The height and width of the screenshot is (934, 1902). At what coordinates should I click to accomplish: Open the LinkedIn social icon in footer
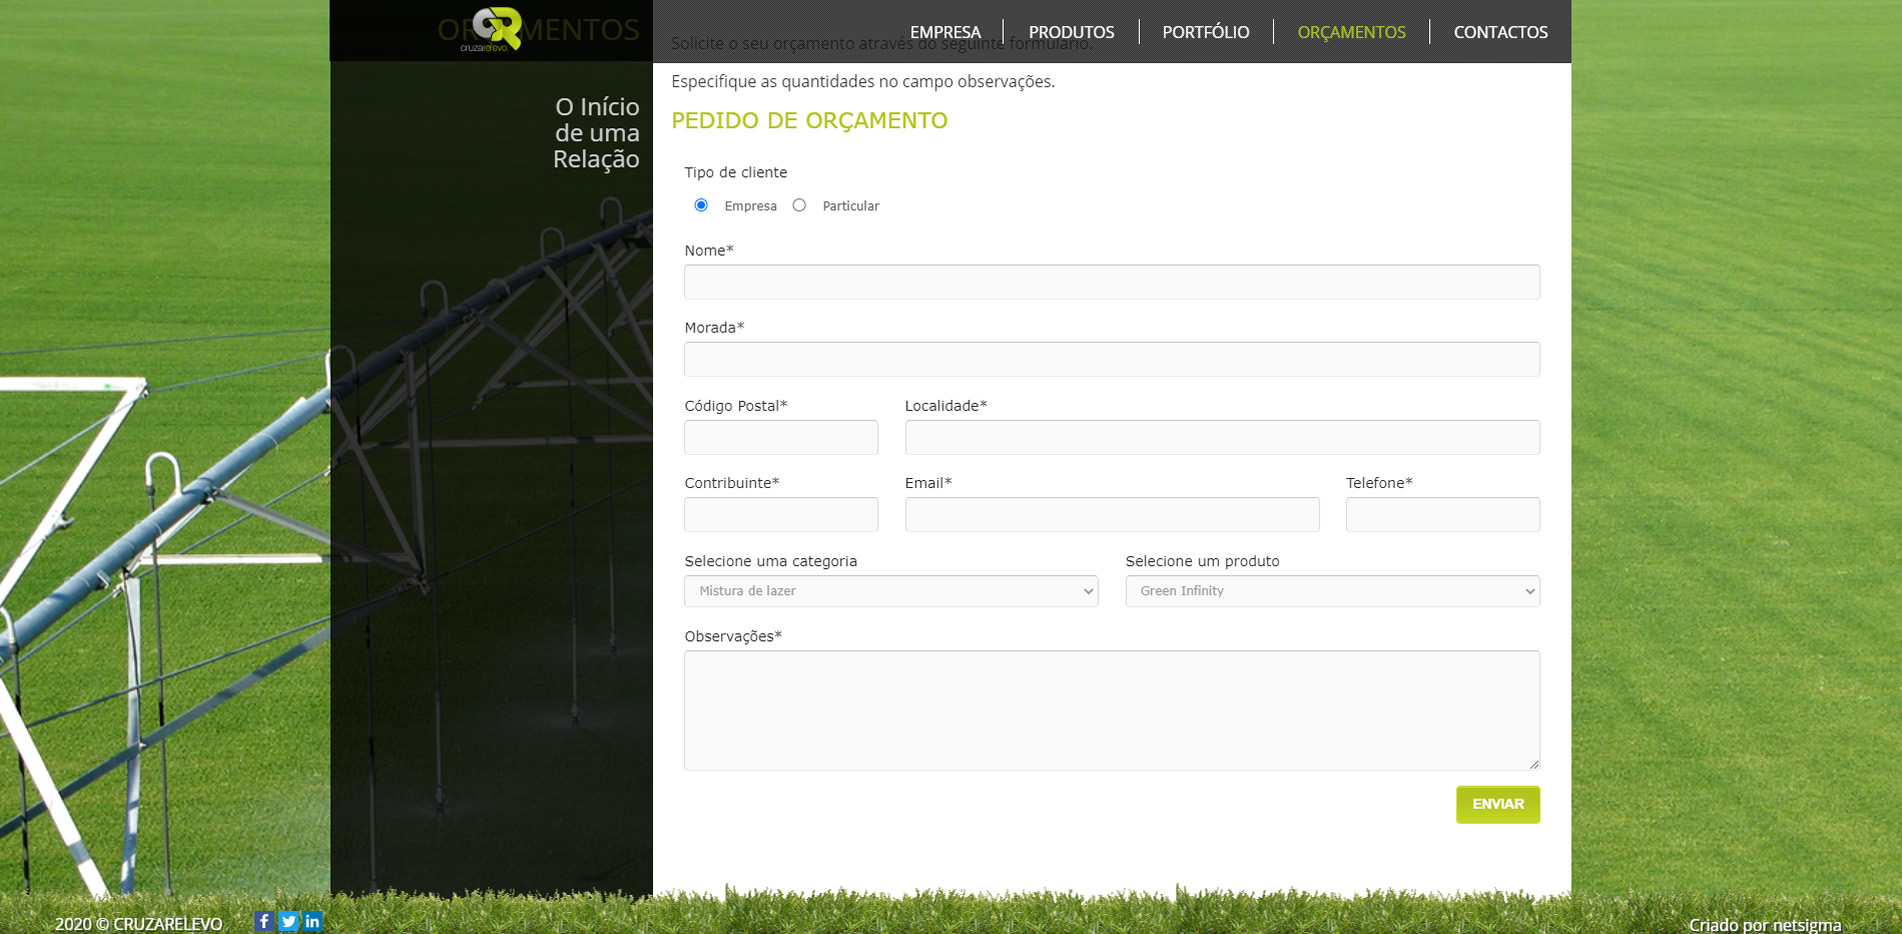click(x=312, y=921)
